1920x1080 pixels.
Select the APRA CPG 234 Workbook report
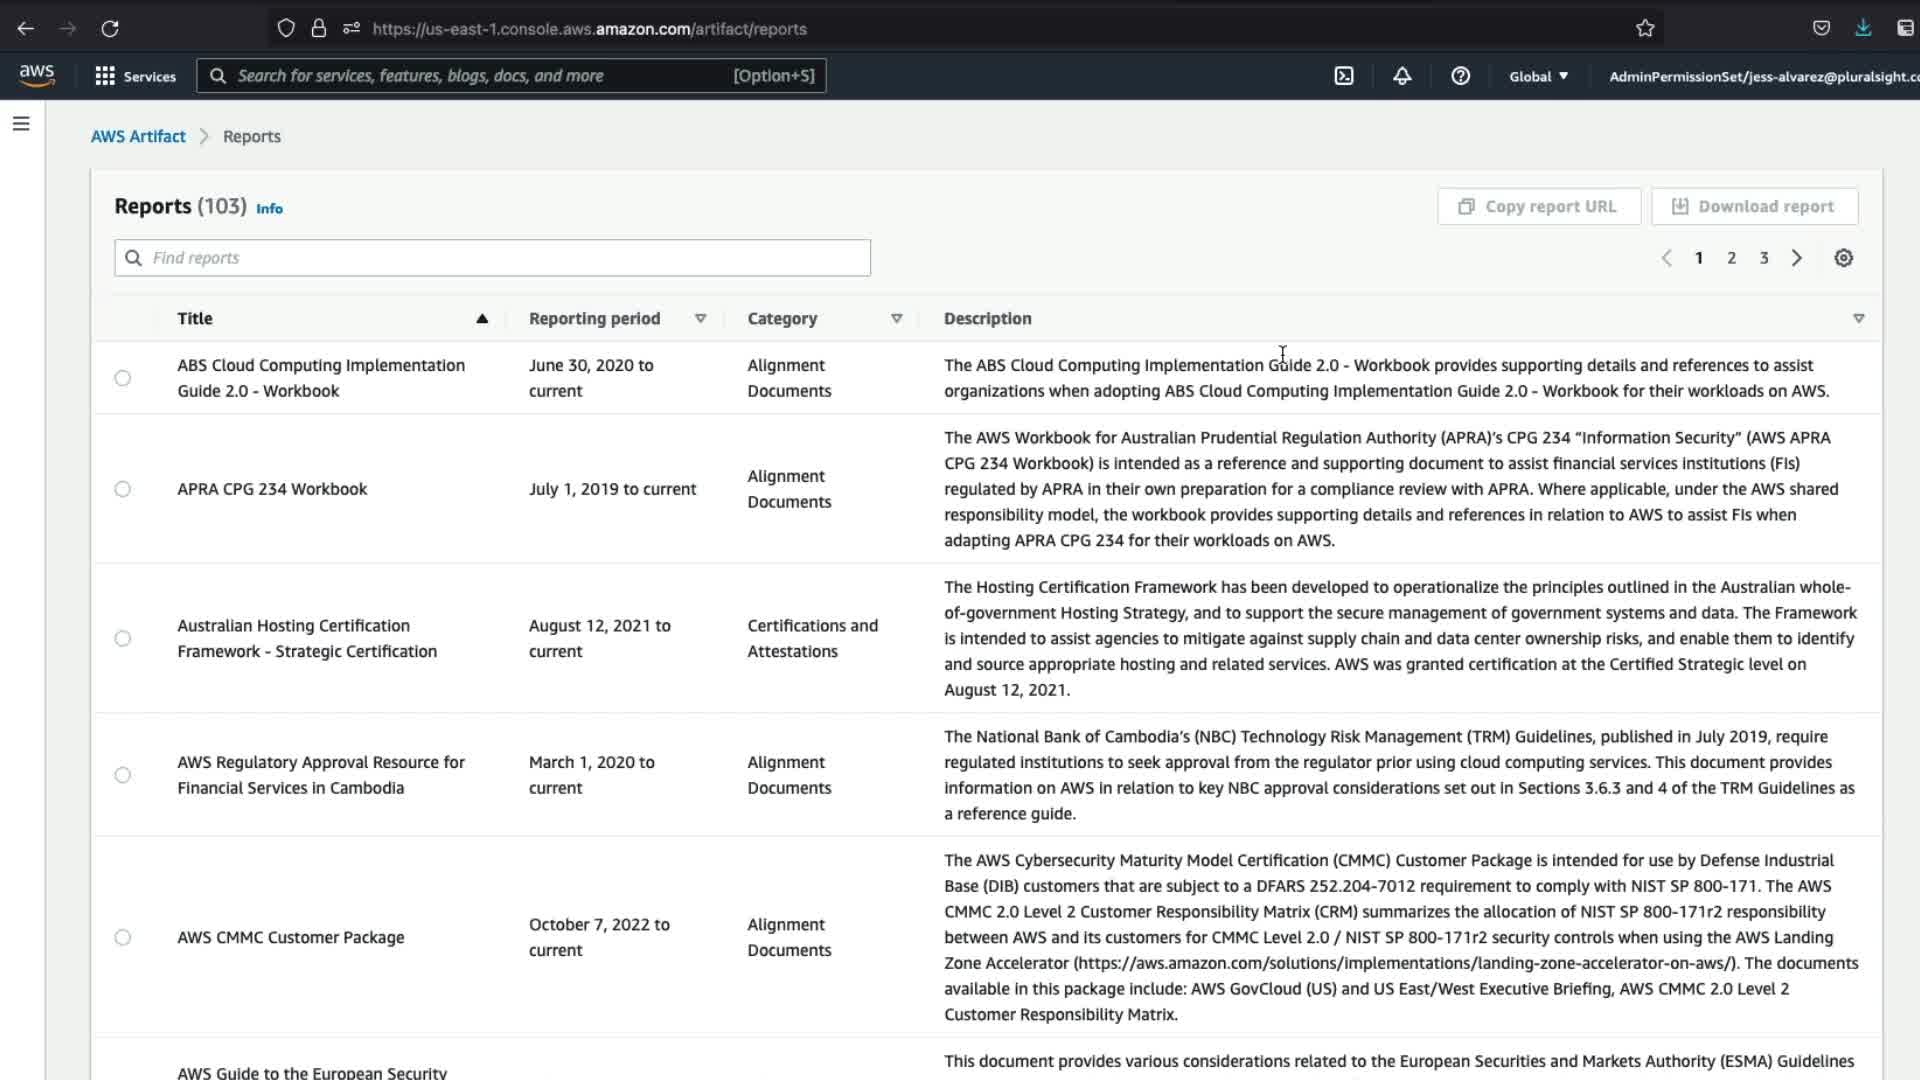click(x=122, y=489)
